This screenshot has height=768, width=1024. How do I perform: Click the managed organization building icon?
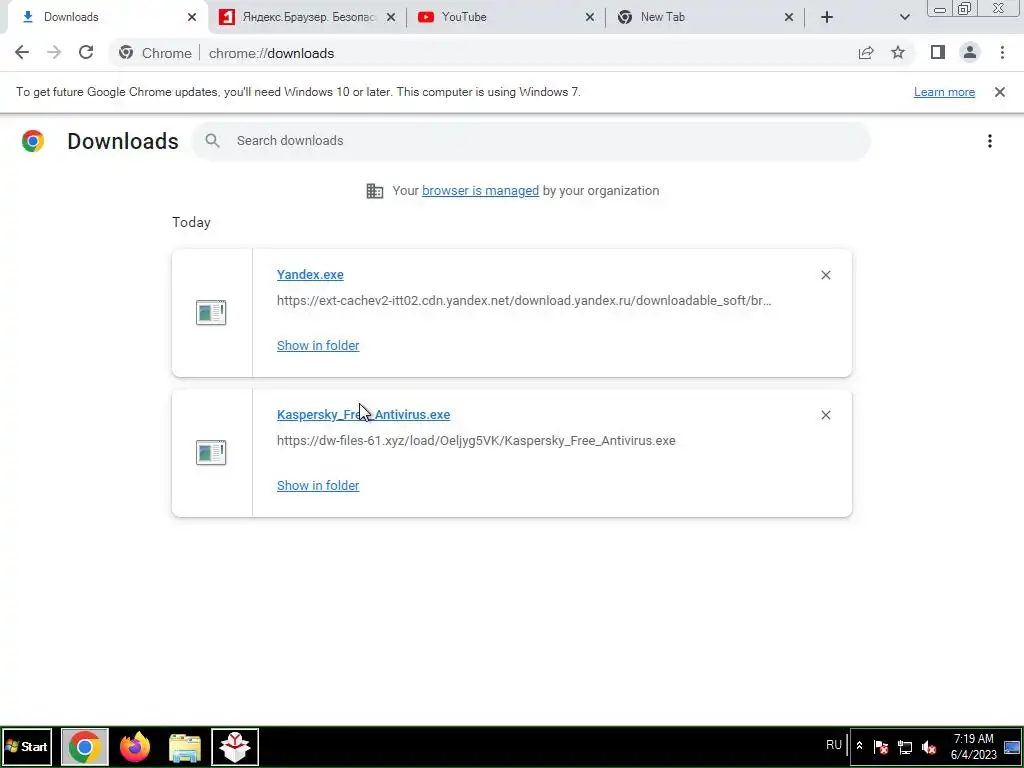point(375,191)
